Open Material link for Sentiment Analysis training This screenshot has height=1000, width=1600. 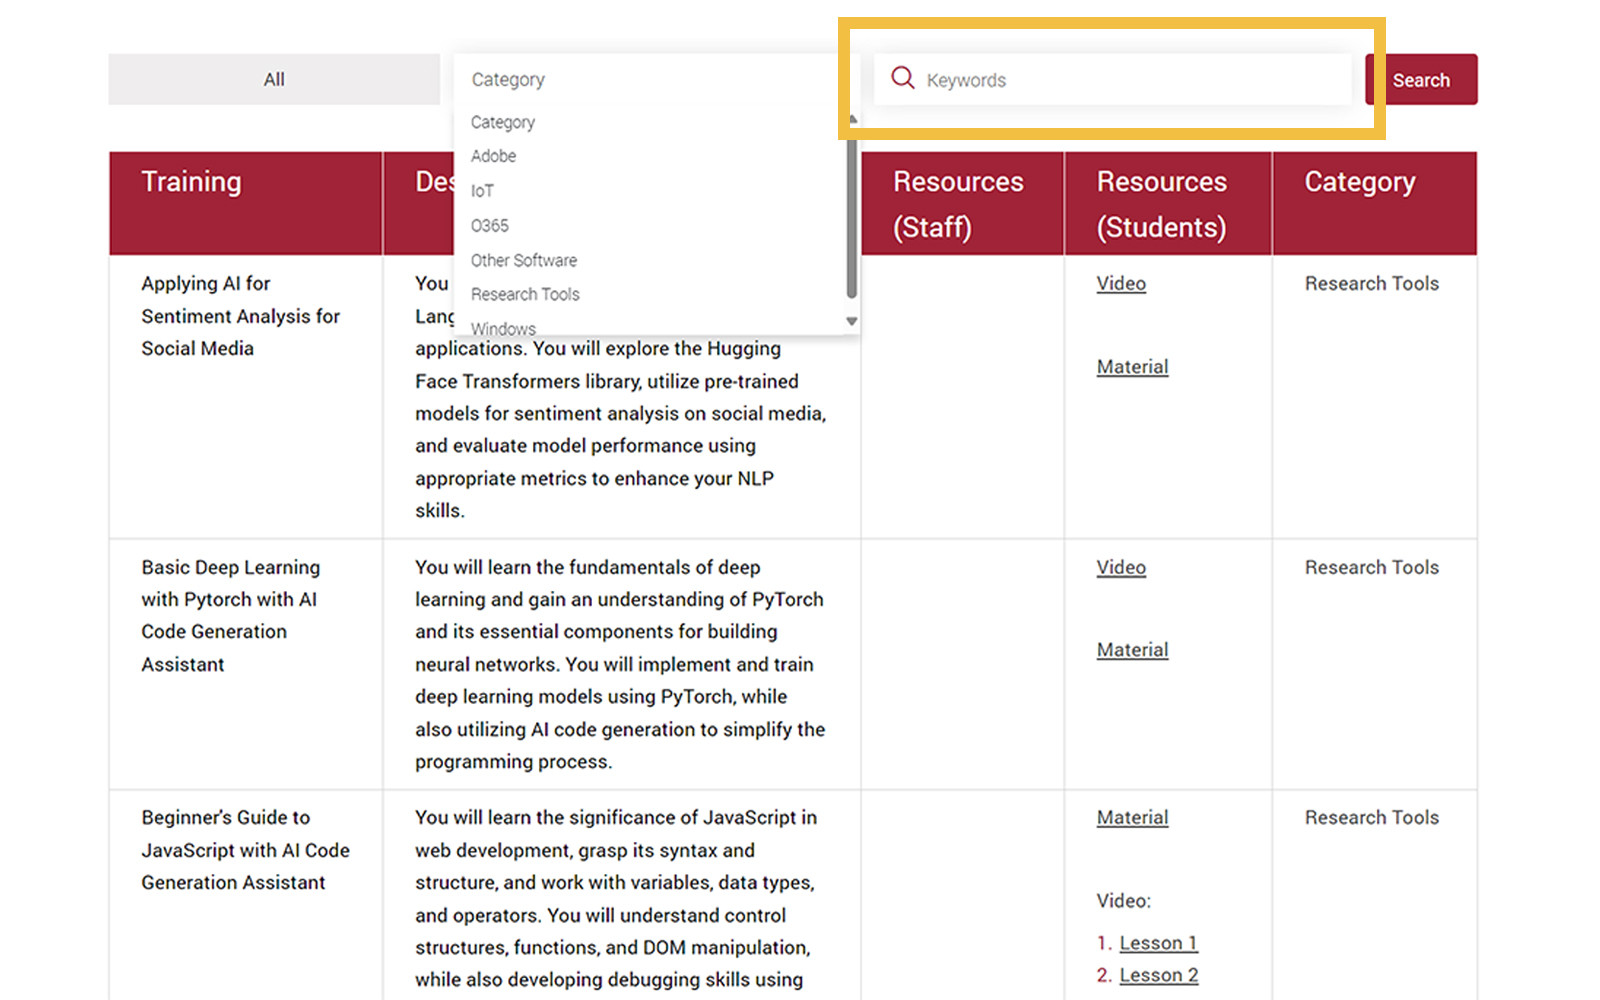click(1132, 367)
